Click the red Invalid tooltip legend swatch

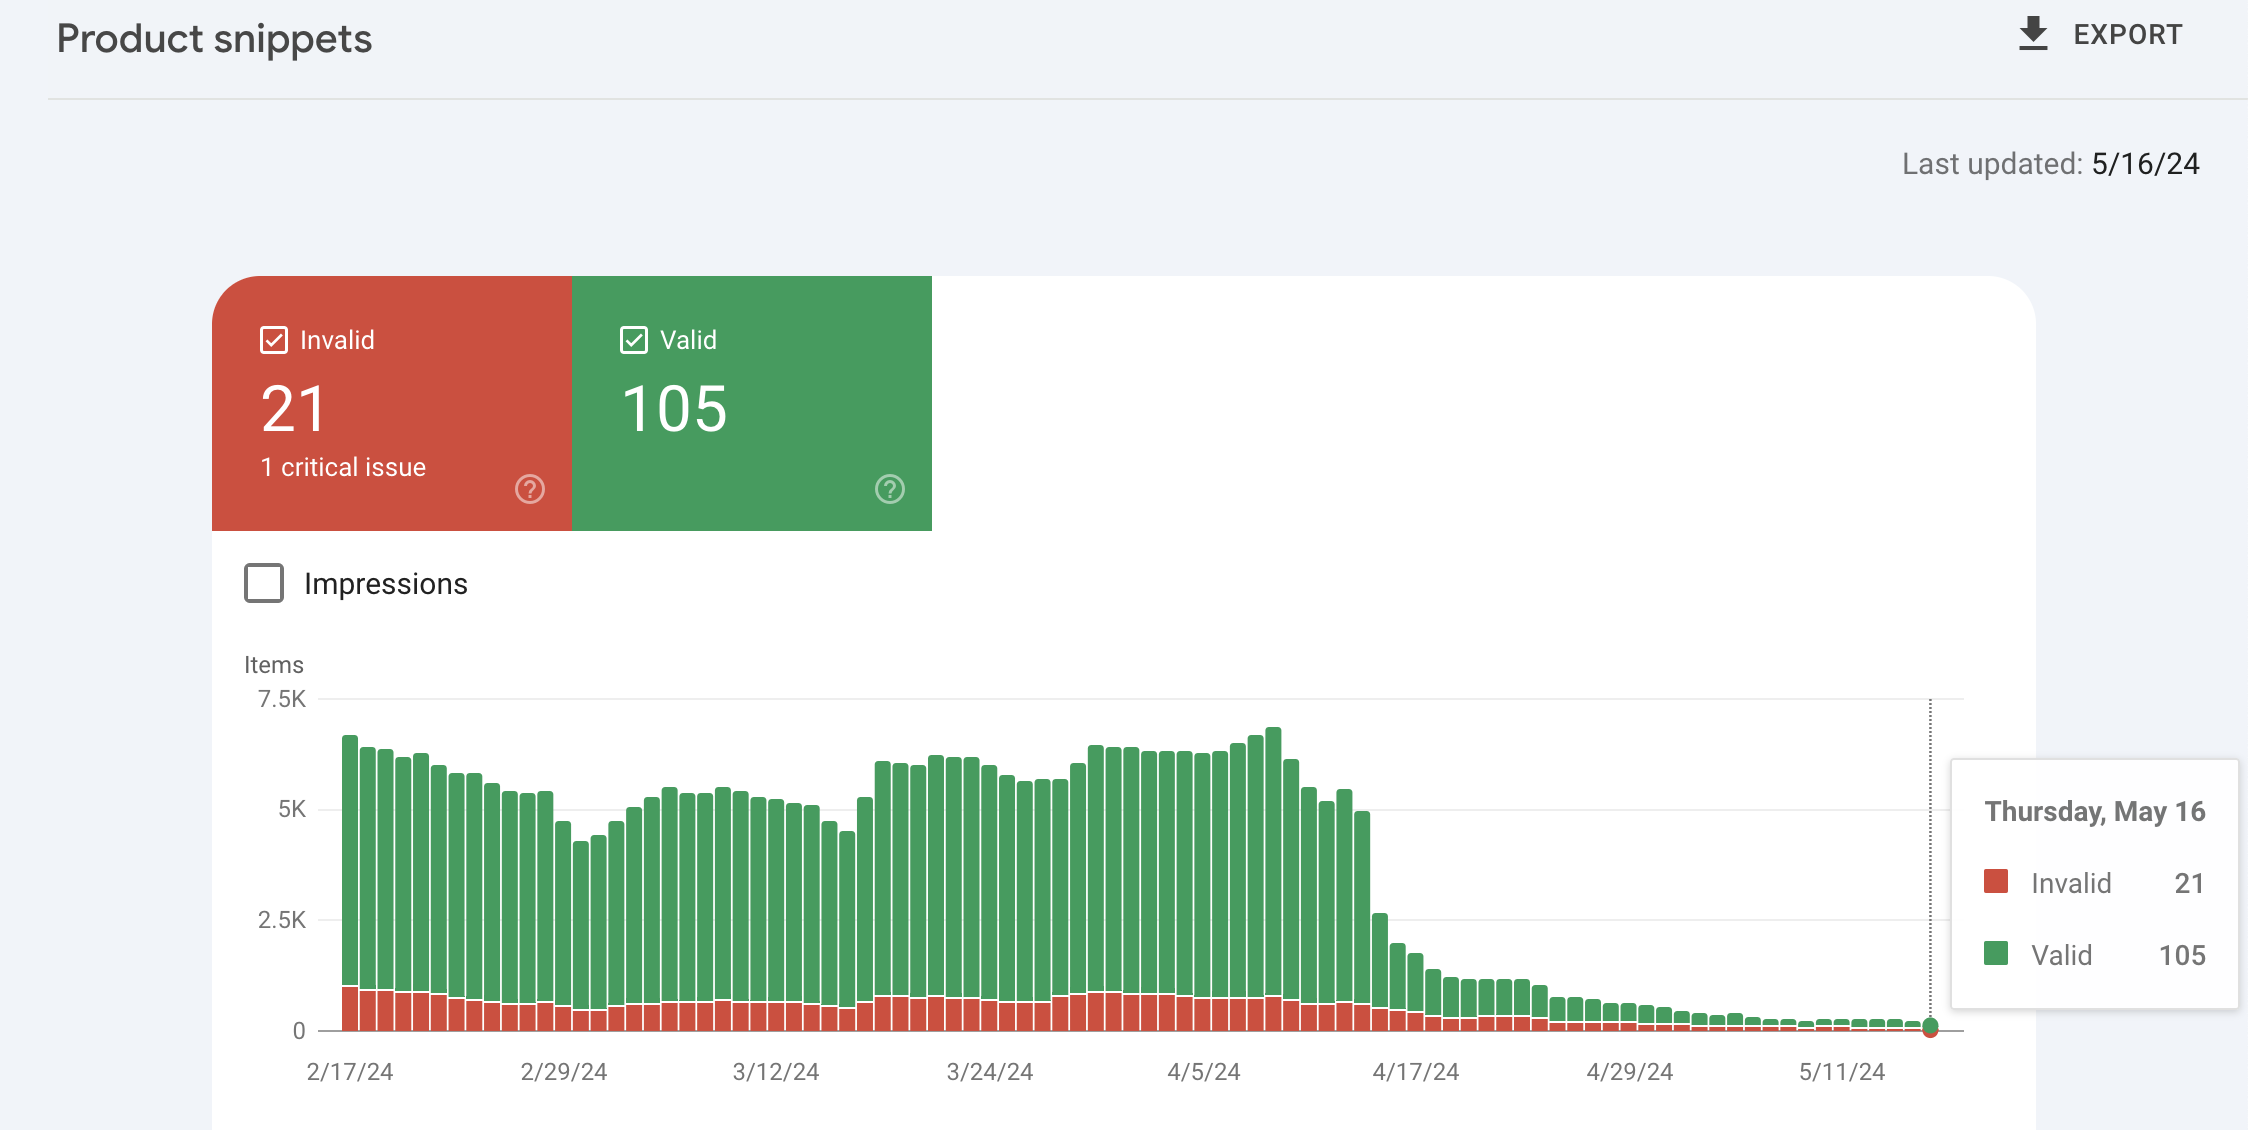tap(1996, 881)
